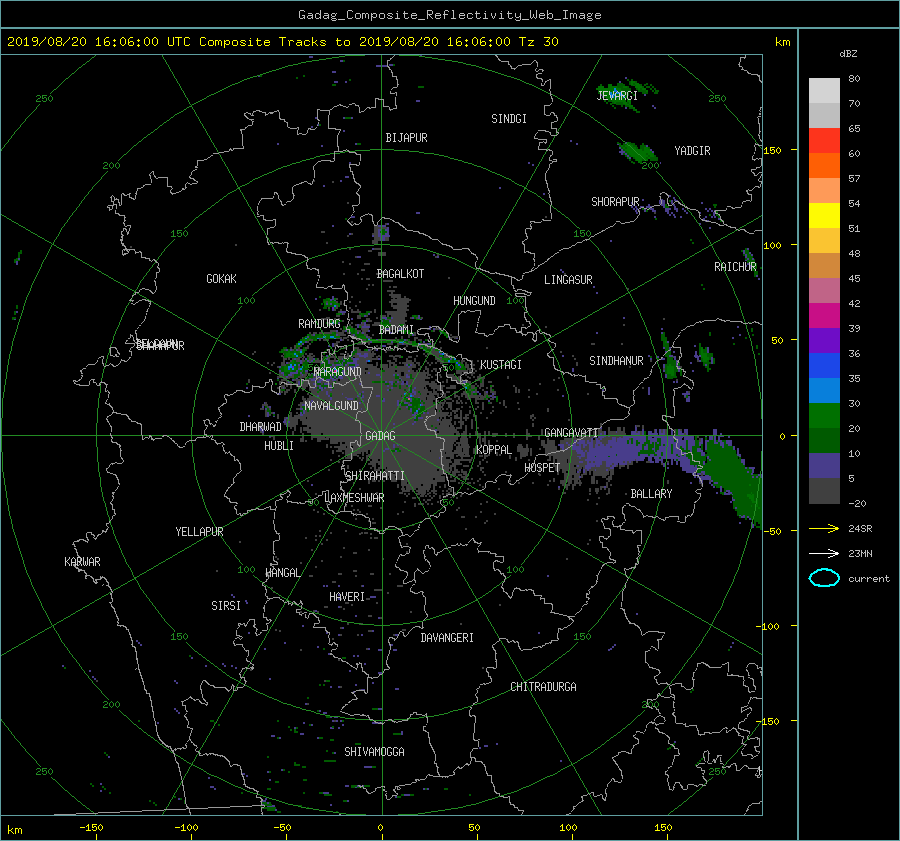Click the DAVANGERI city label
Viewport: 900px width, 841px height.
447,638
